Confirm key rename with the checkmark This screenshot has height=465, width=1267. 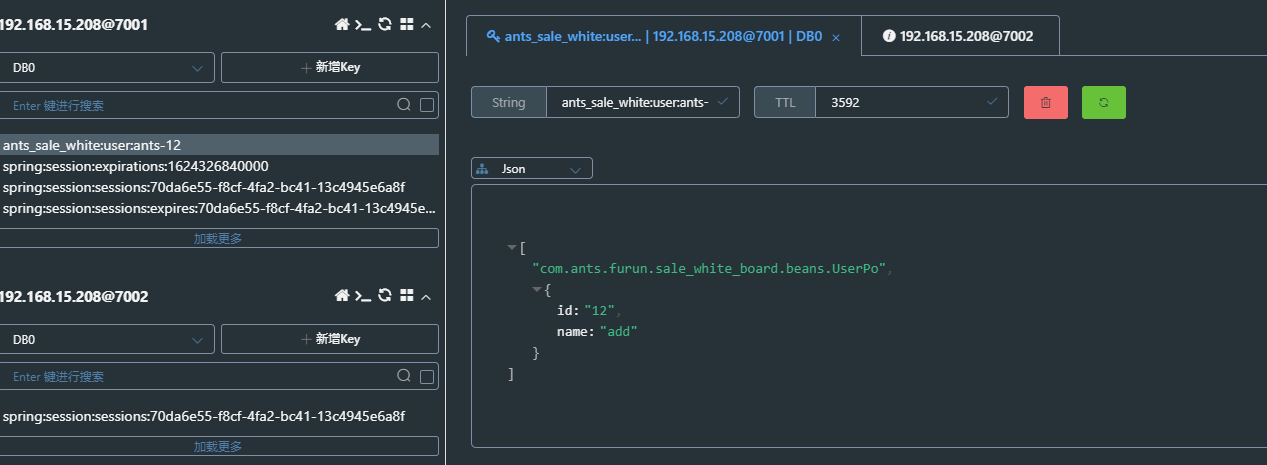tap(724, 102)
